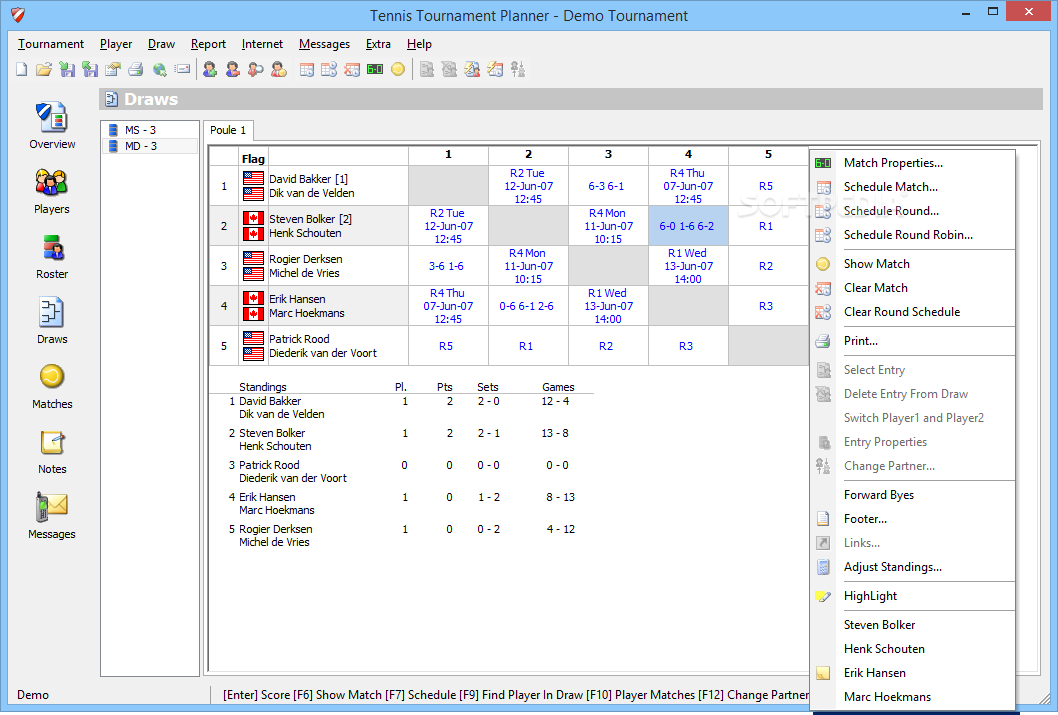Click the New tournament toolbar icon
Image resolution: width=1058 pixels, height=715 pixels.
point(22,69)
